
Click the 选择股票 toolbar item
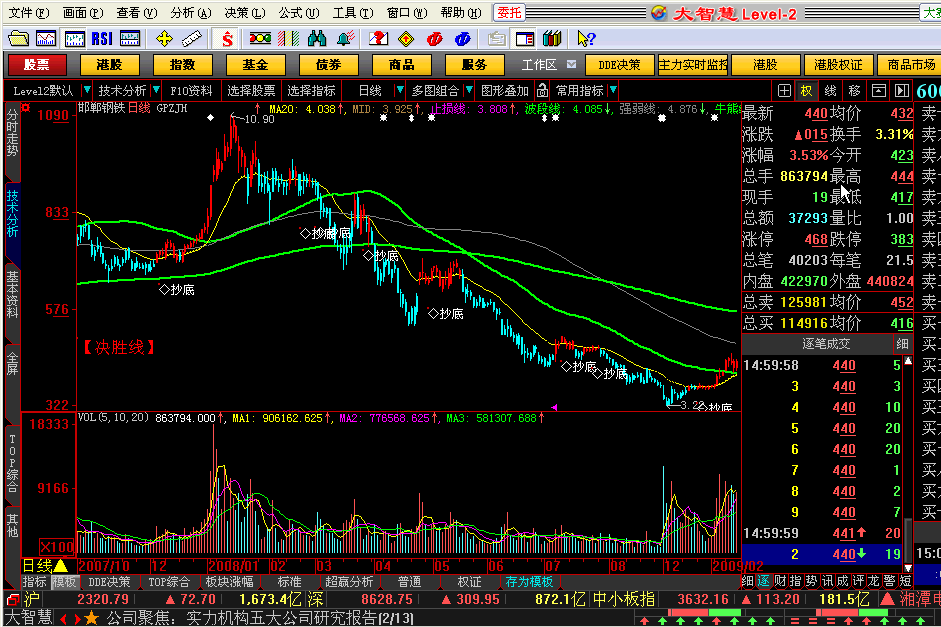[251, 91]
